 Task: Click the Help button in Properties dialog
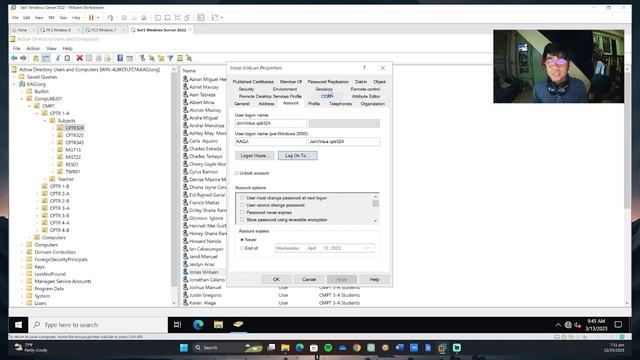coord(374,280)
